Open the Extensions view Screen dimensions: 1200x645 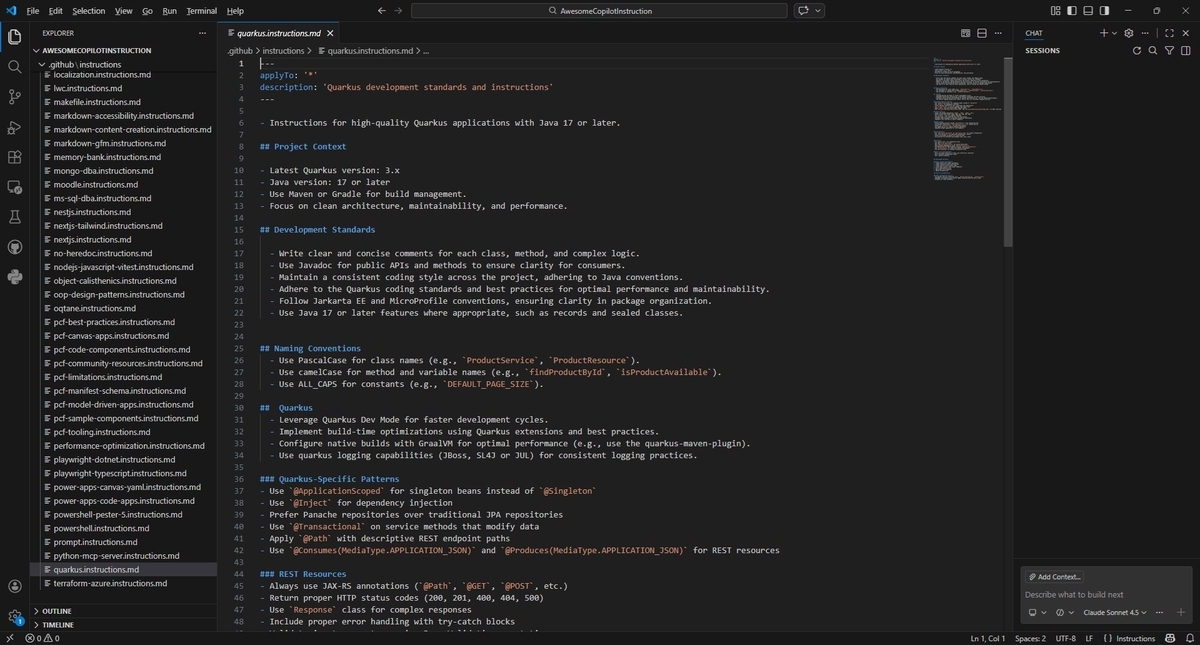coord(14,157)
